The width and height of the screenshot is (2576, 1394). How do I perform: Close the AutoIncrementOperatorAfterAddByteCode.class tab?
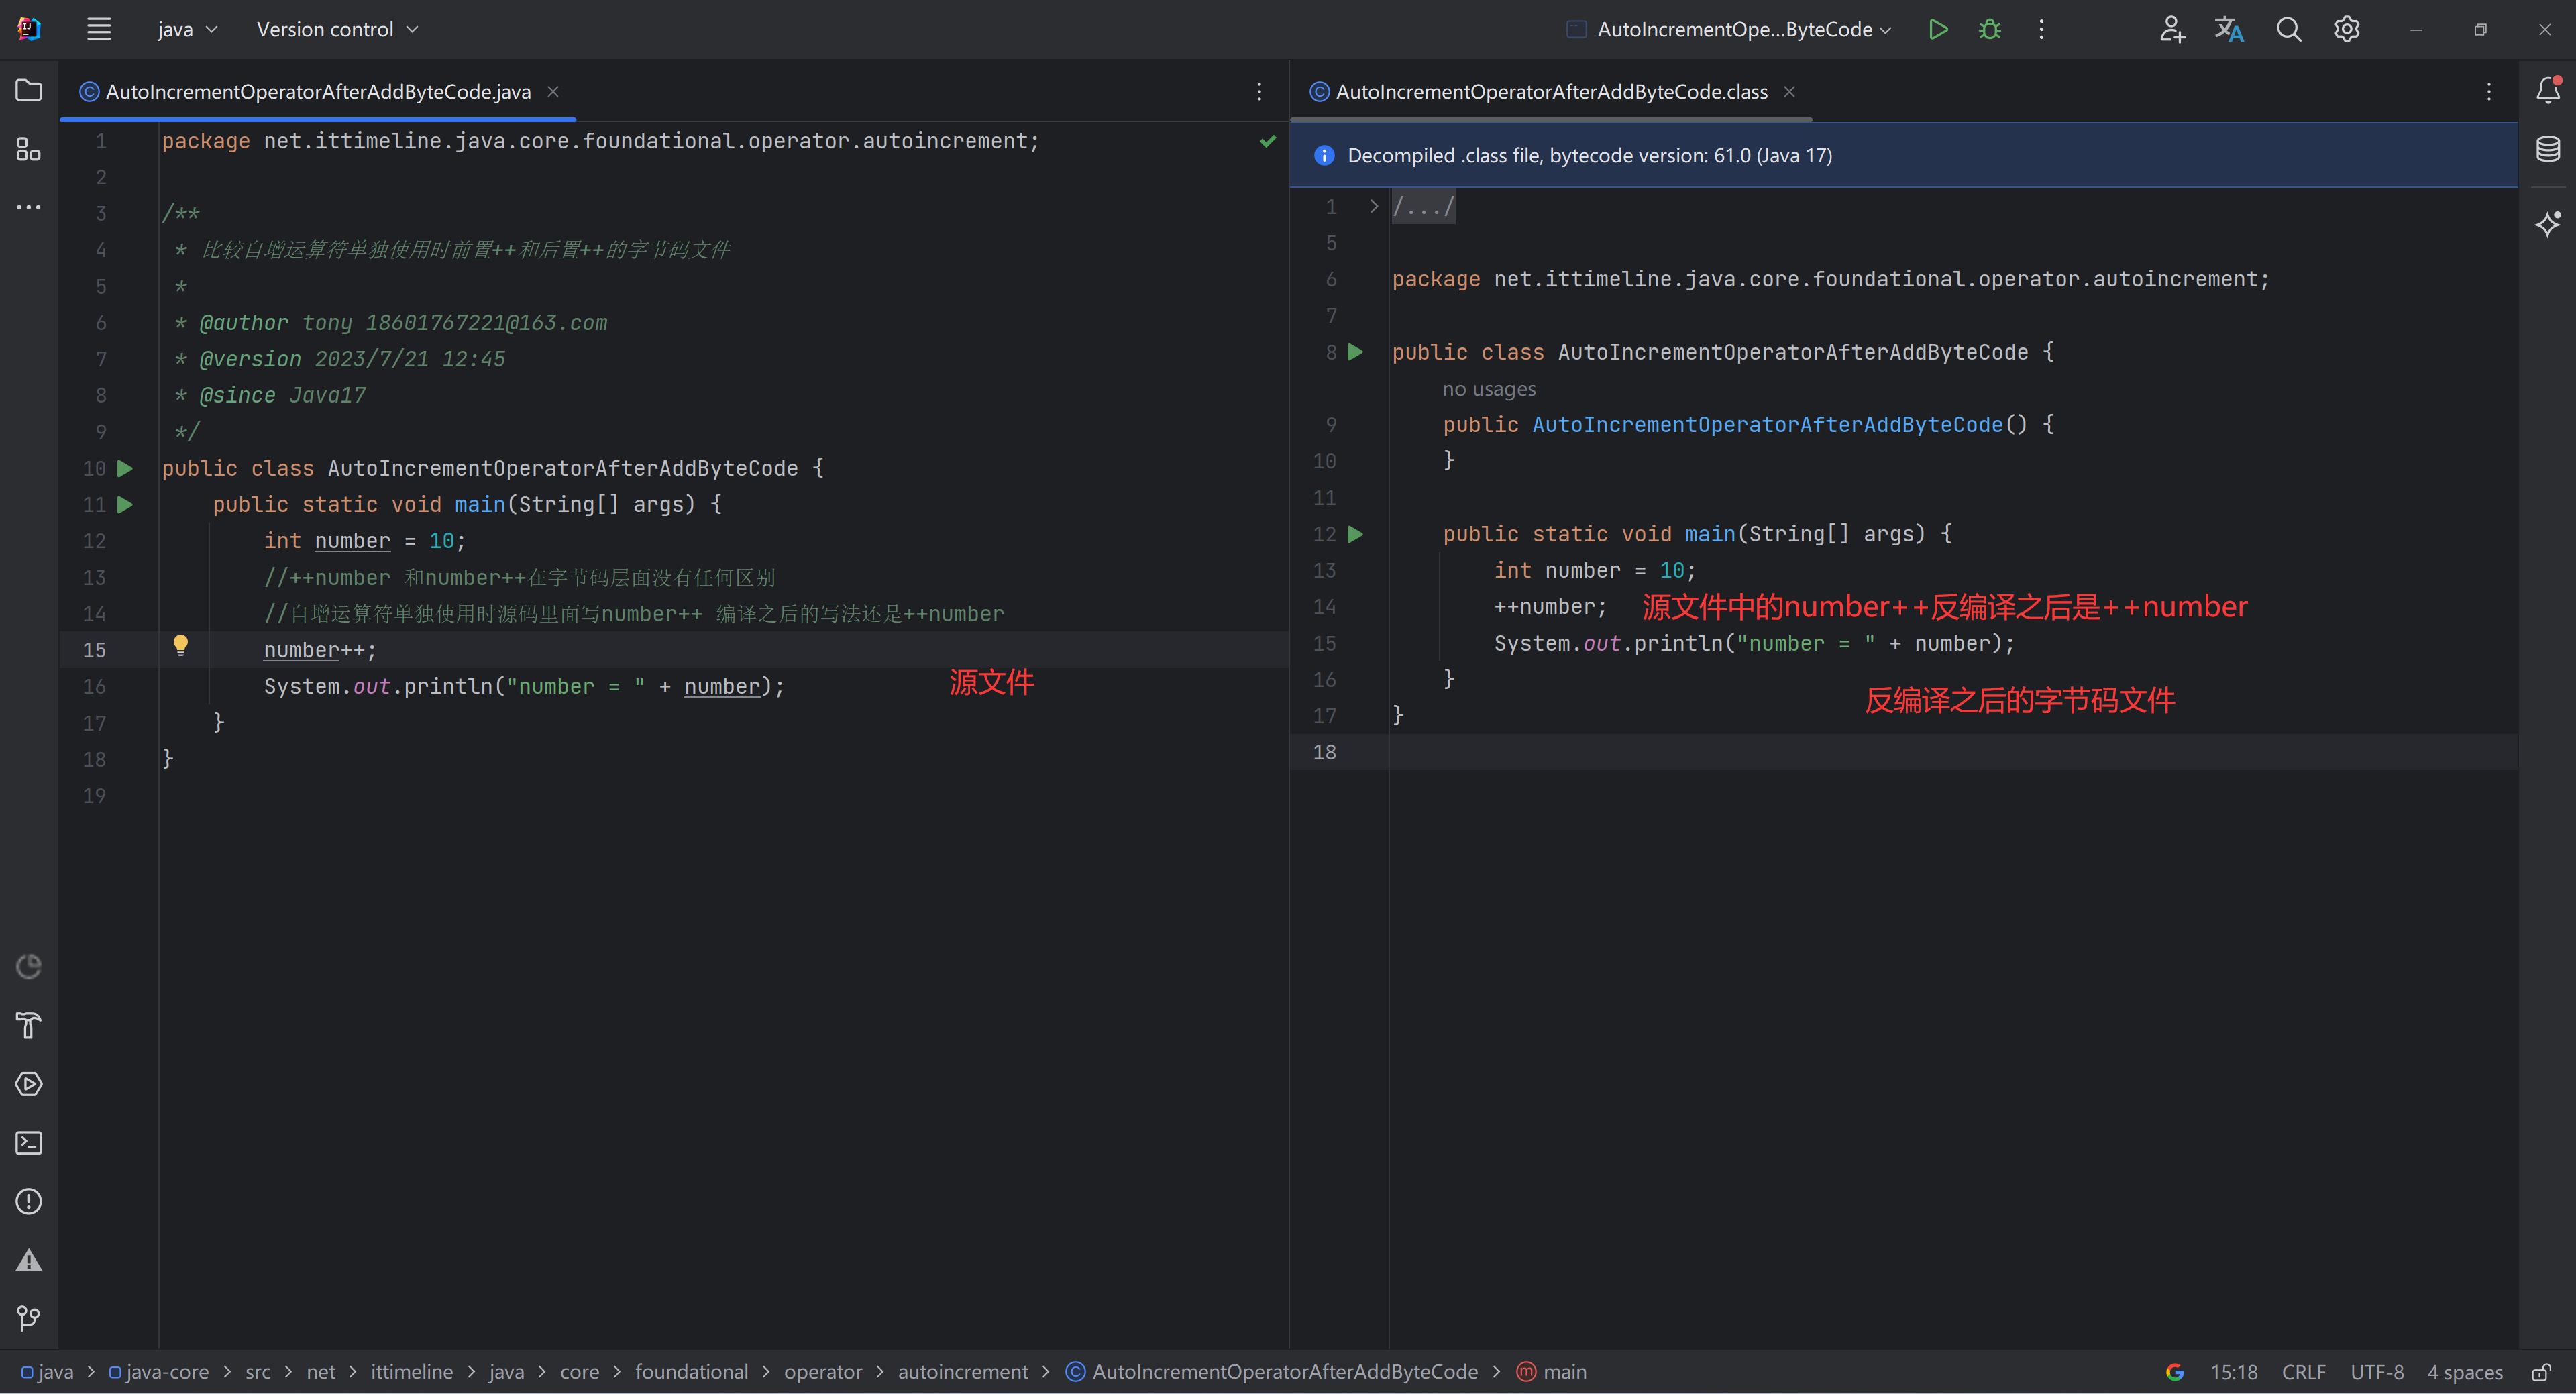[x=1789, y=91]
